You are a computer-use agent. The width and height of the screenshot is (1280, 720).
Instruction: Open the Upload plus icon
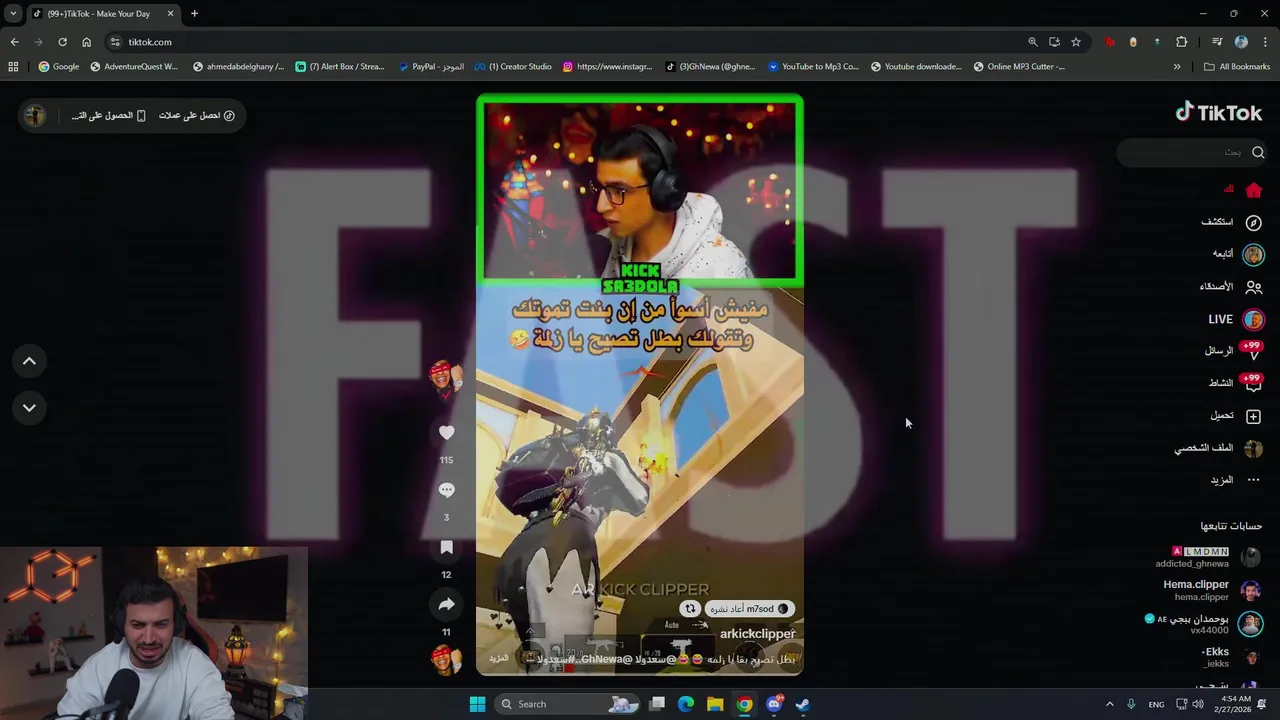(1253, 416)
